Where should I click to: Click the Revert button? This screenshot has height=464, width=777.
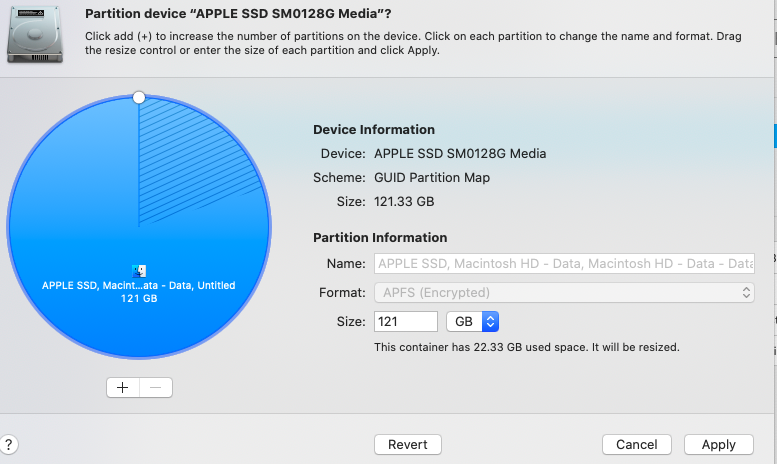coord(408,444)
